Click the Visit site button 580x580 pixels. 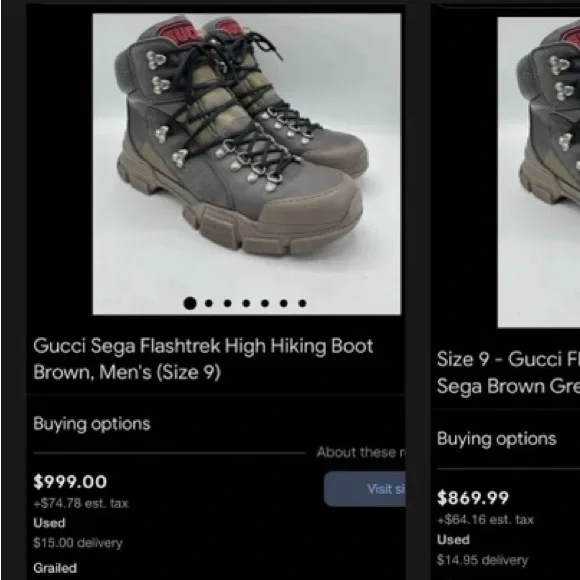[x=365, y=489]
